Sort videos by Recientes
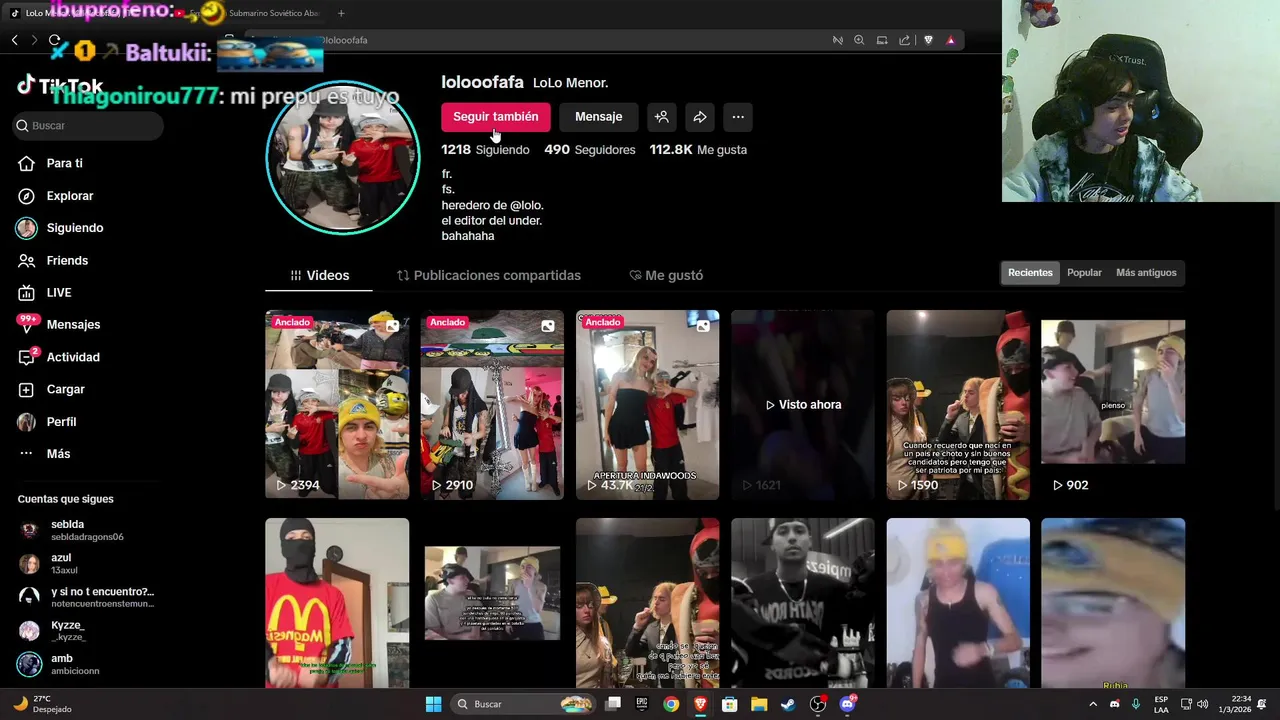Image resolution: width=1280 pixels, height=720 pixels. [x=1030, y=273]
